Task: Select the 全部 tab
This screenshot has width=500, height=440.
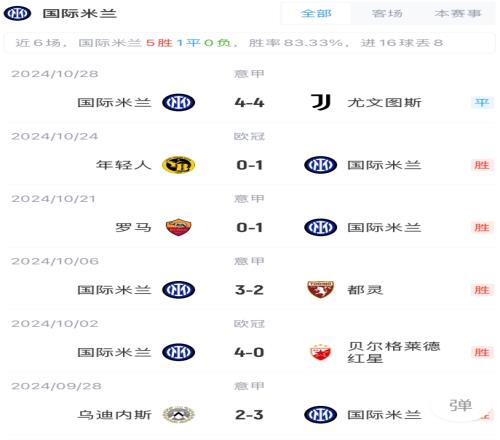Action: 316,14
